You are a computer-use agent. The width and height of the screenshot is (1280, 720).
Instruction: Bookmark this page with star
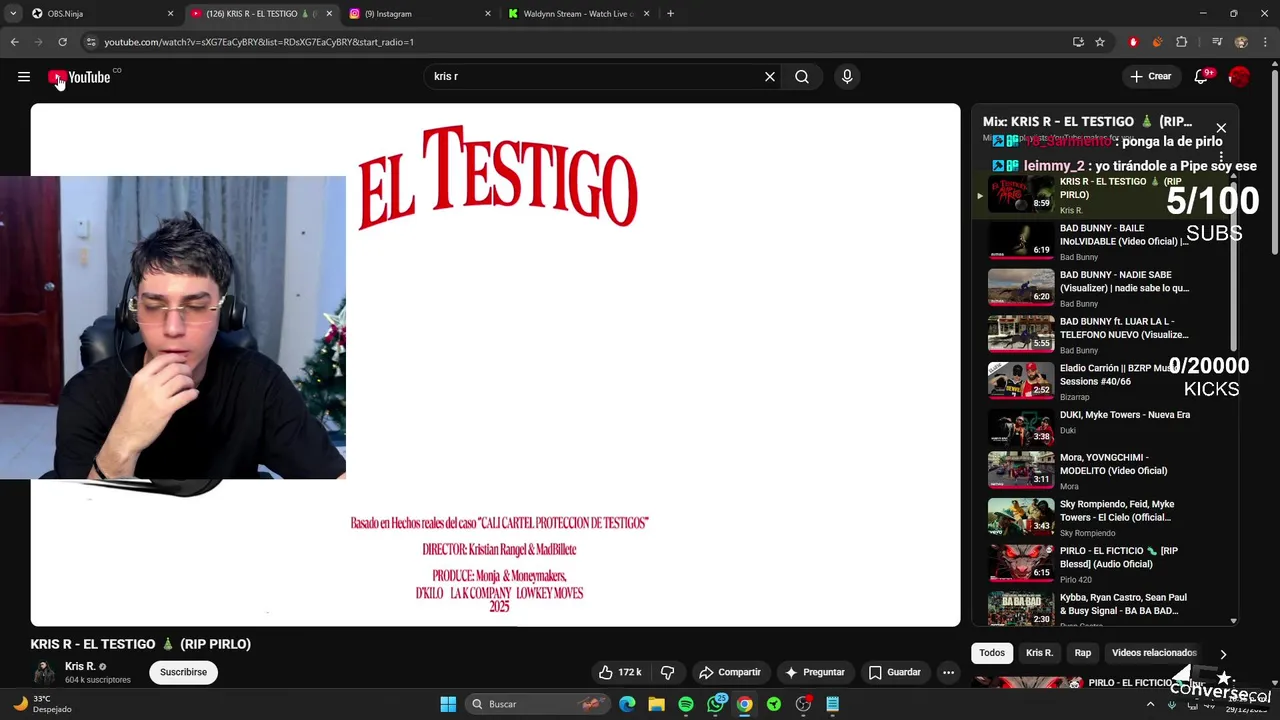tap(1100, 42)
